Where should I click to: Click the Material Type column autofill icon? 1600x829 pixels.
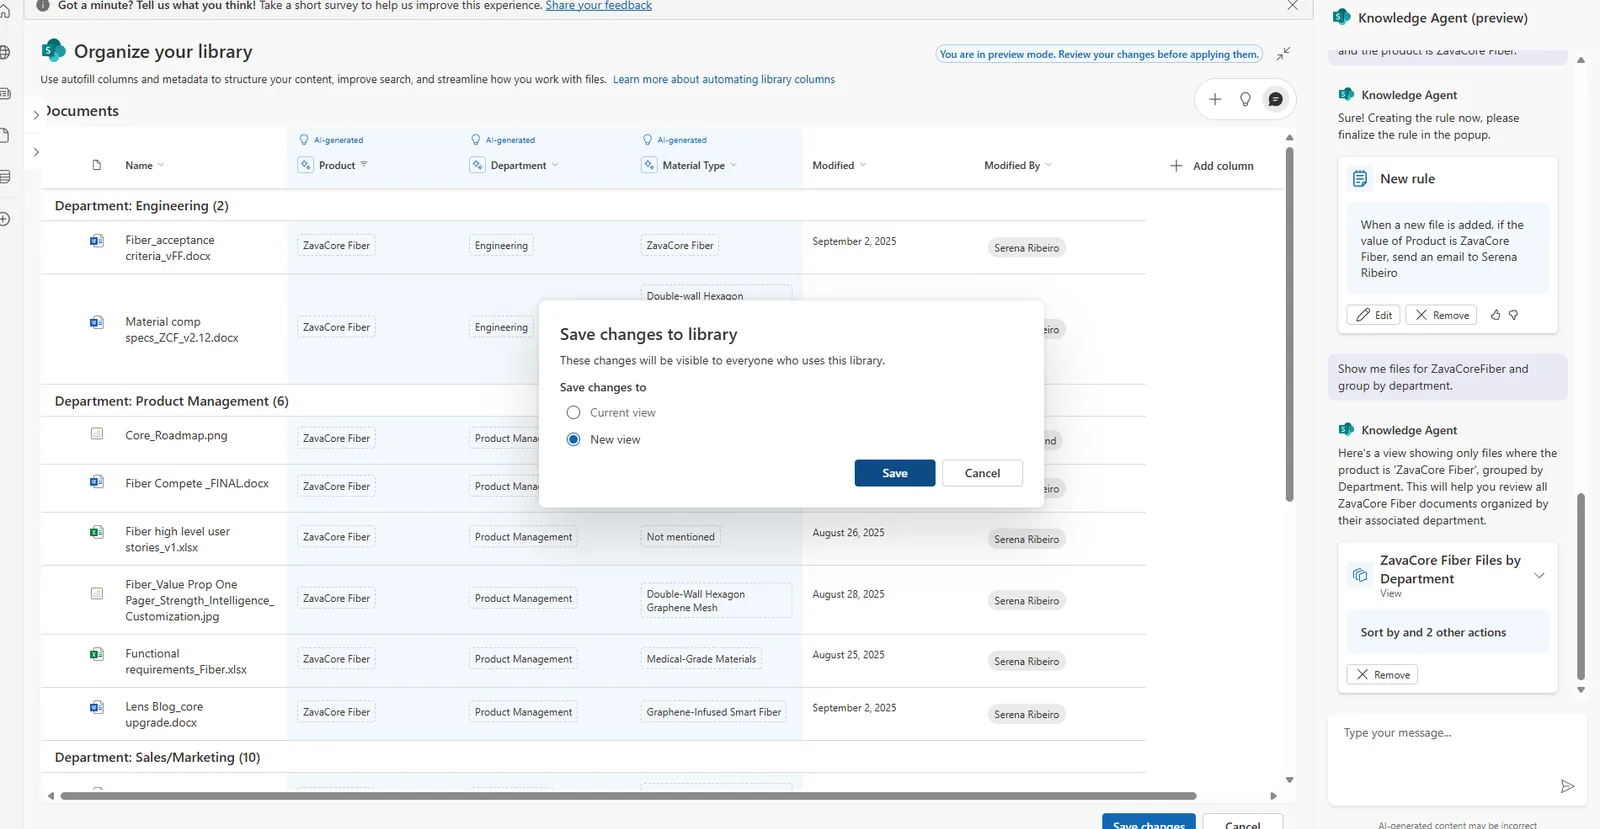pos(650,165)
